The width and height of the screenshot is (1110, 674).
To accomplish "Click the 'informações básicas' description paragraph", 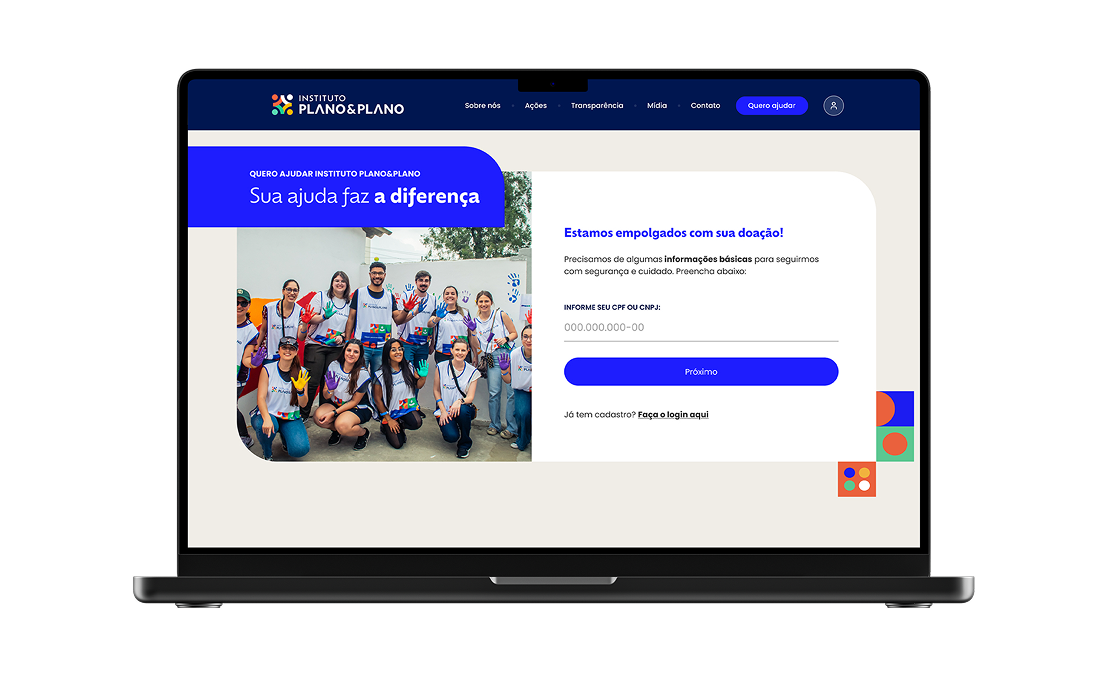I will pyautogui.click(x=691, y=265).
